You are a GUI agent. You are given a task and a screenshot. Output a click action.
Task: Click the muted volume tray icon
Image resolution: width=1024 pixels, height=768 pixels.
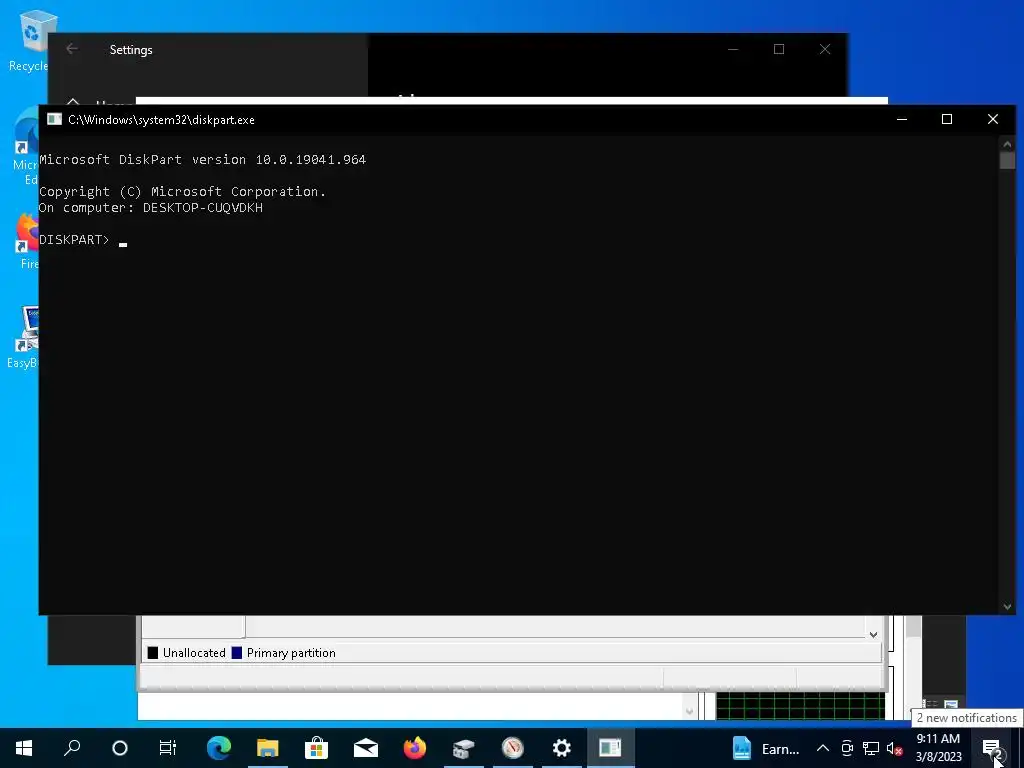[894, 748]
